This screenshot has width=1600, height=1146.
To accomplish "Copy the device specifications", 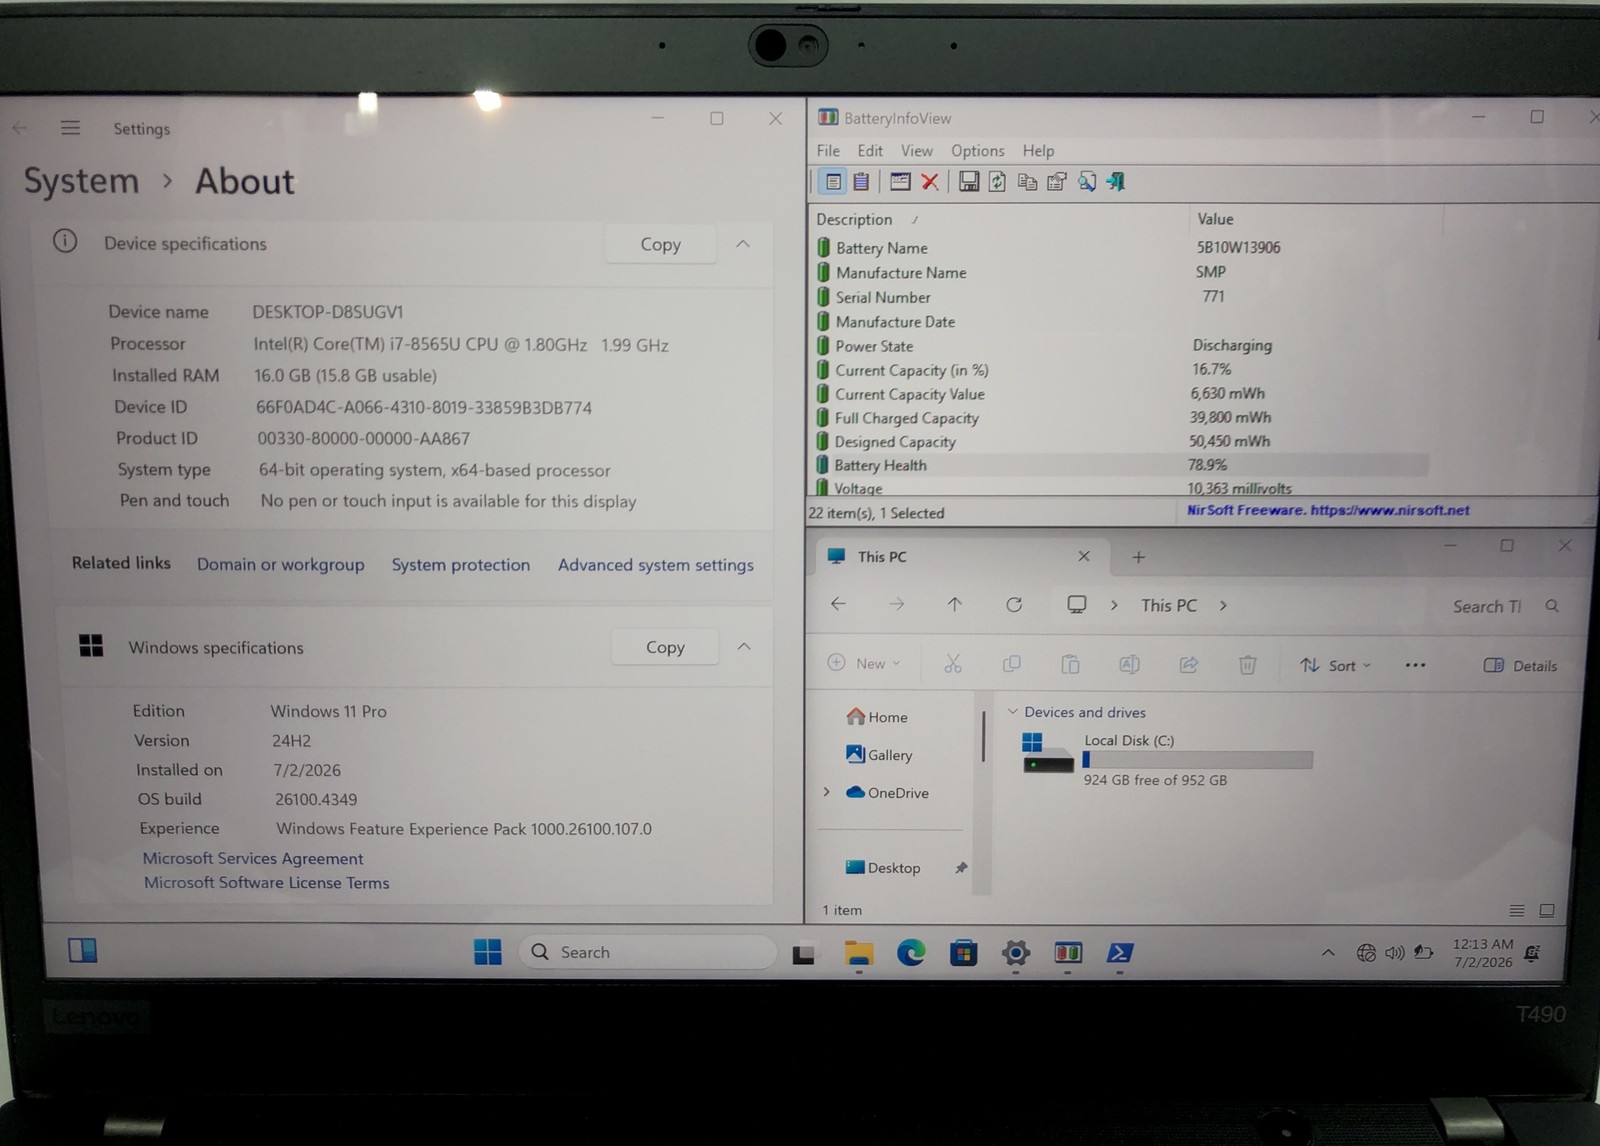I will [x=660, y=244].
